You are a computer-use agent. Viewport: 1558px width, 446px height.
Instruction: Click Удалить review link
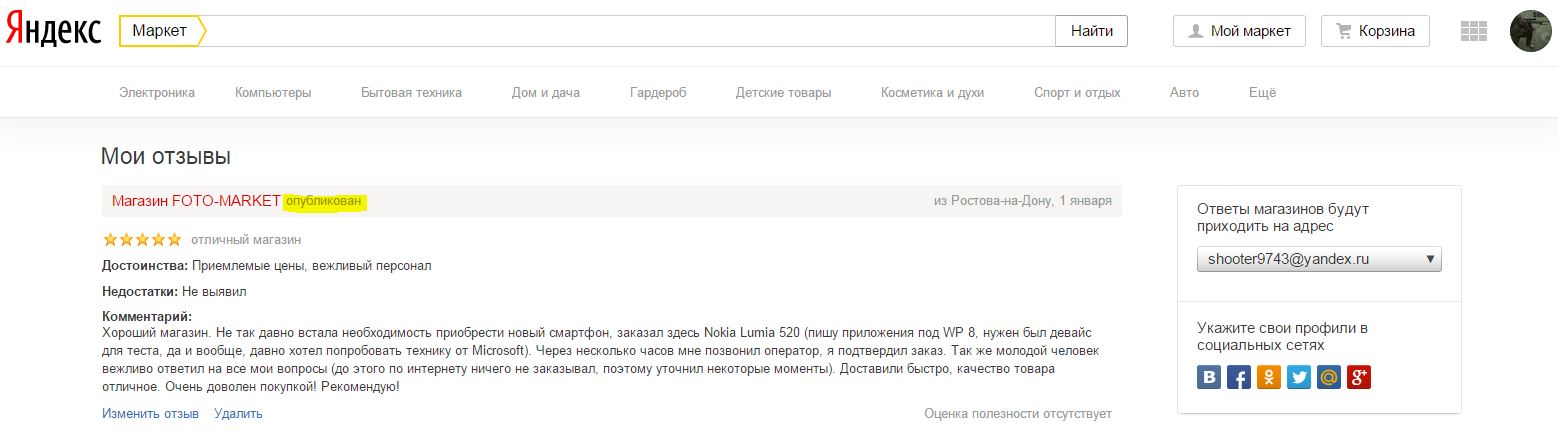point(238,413)
